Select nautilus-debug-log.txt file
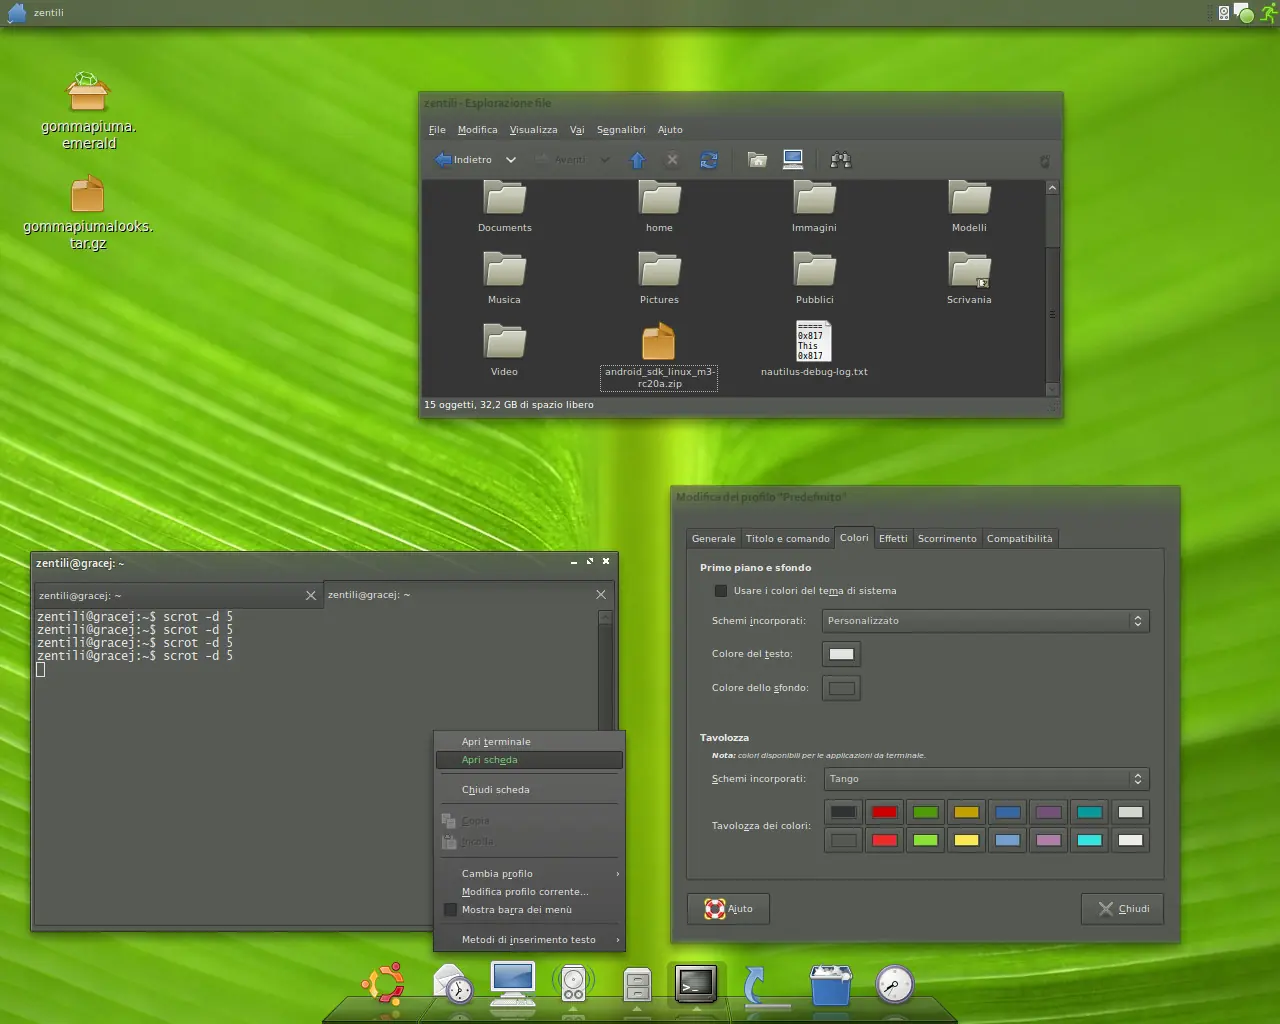 tap(814, 349)
